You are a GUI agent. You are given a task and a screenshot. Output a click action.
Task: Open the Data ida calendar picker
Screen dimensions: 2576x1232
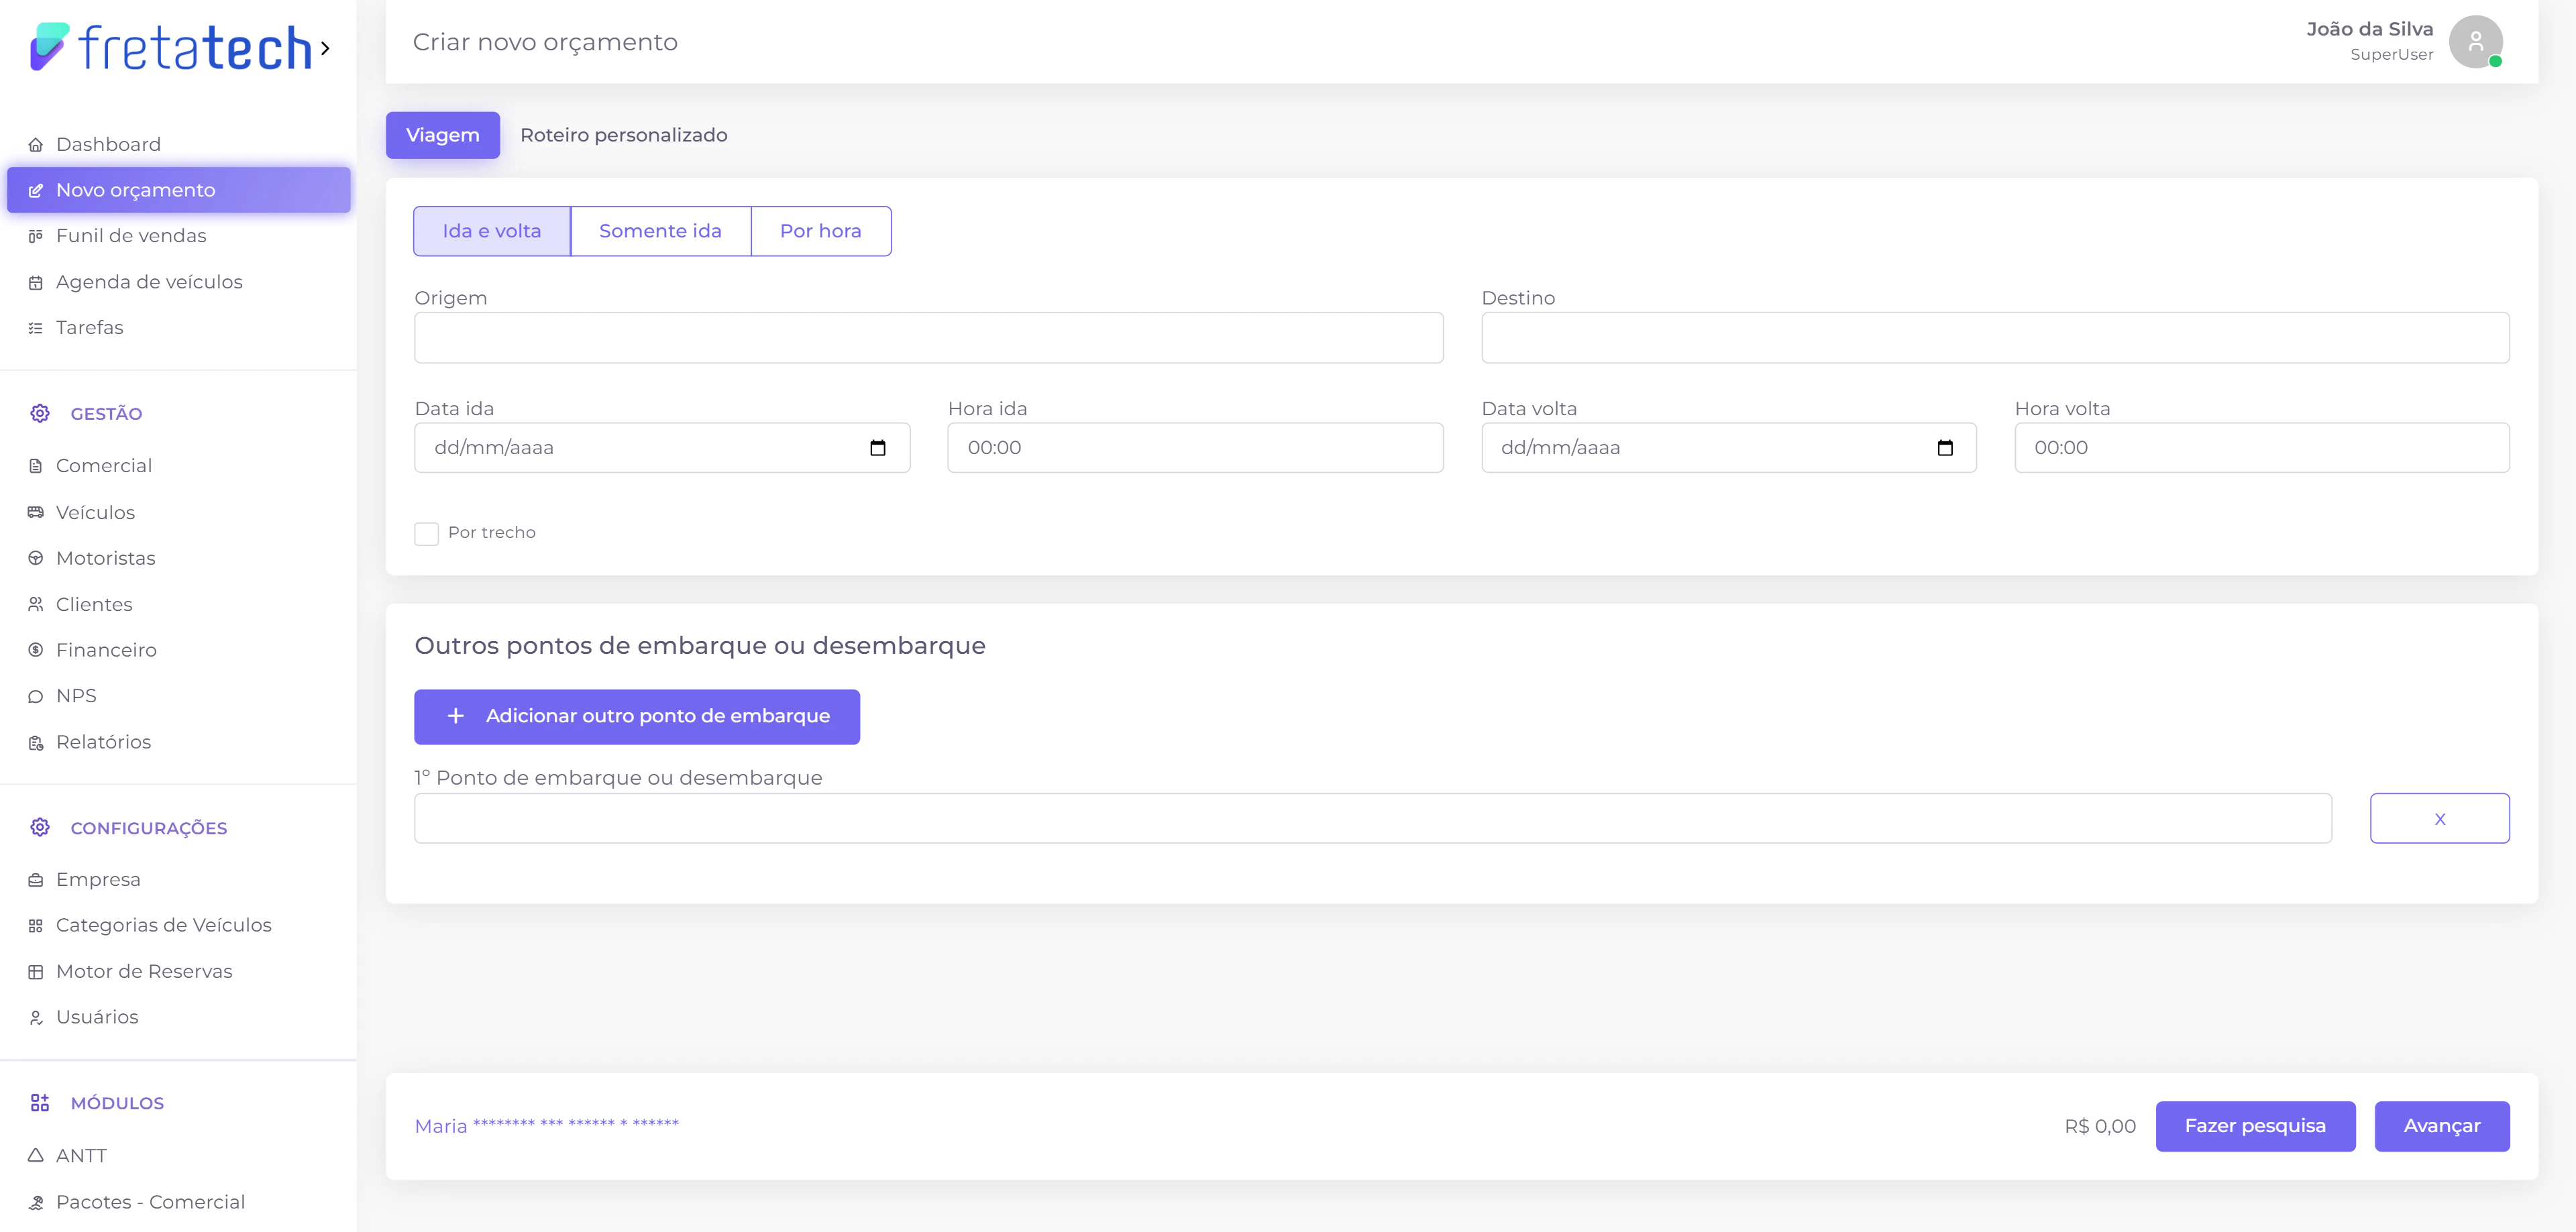(878, 448)
